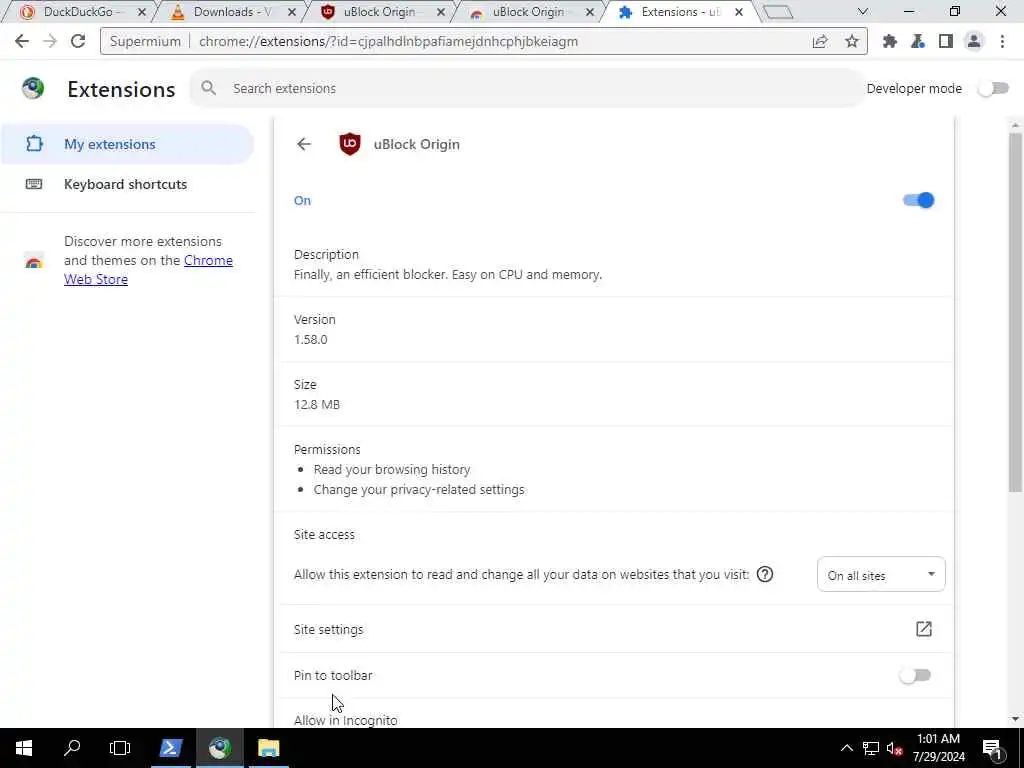Click version value 1.58.0

coord(311,340)
